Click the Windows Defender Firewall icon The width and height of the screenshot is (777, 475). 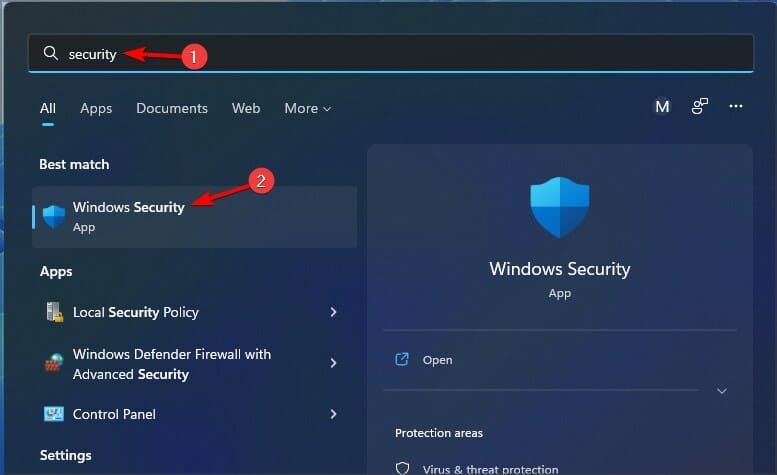tap(54, 363)
